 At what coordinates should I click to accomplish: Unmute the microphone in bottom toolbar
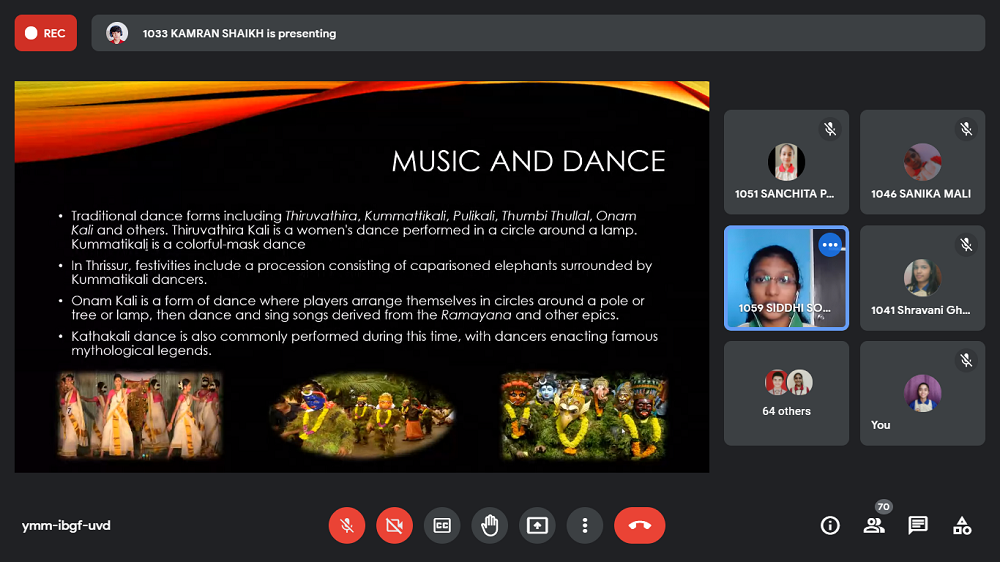(x=346, y=525)
